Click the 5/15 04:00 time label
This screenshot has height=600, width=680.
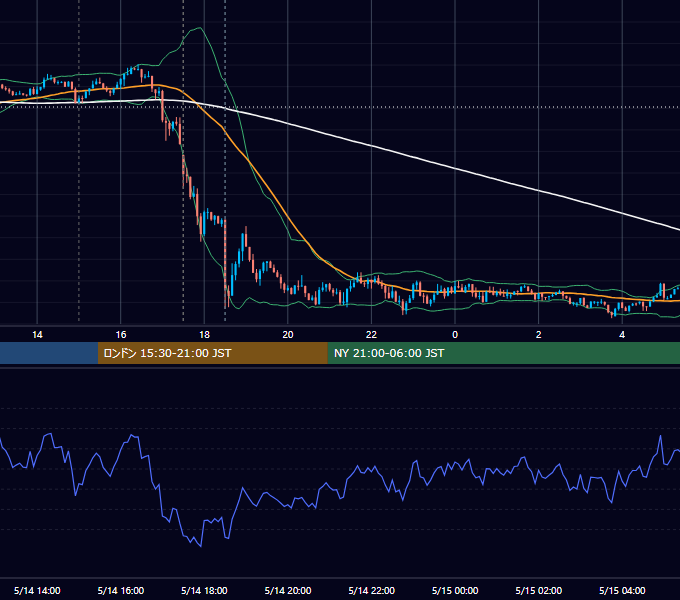622,590
